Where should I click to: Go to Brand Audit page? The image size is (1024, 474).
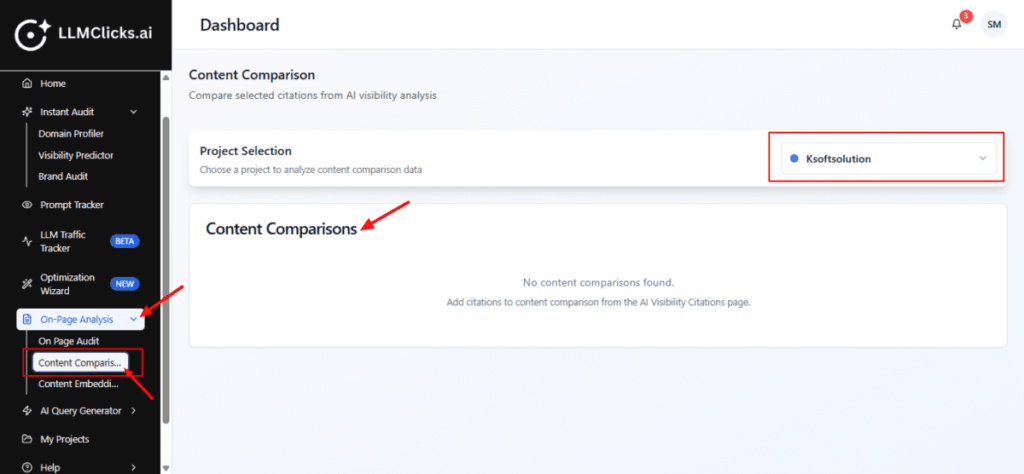click(63, 176)
